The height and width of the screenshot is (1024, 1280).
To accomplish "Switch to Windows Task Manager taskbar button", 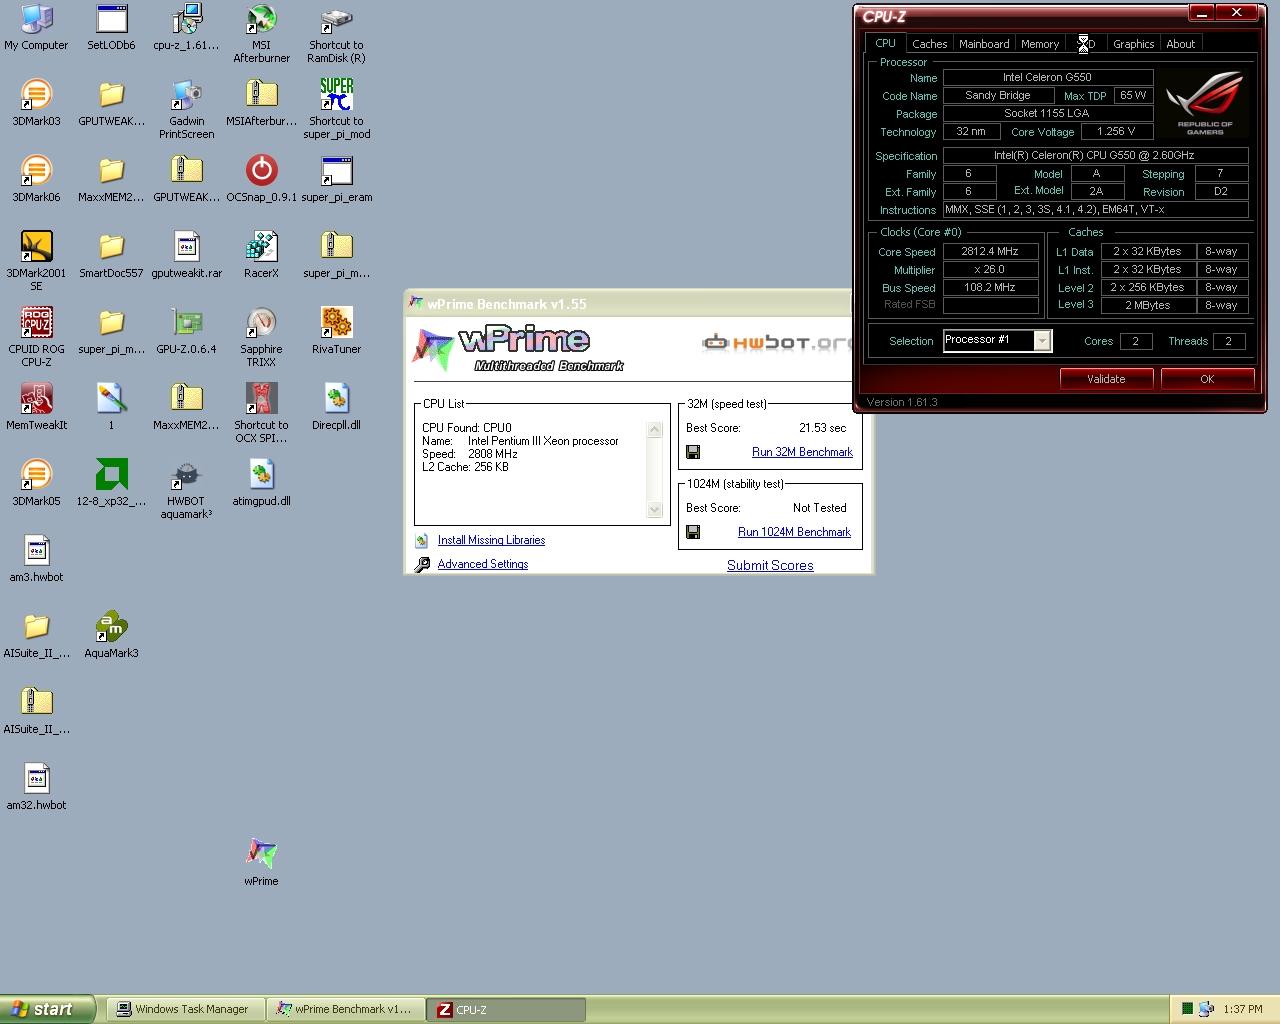I will pos(185,1009).
